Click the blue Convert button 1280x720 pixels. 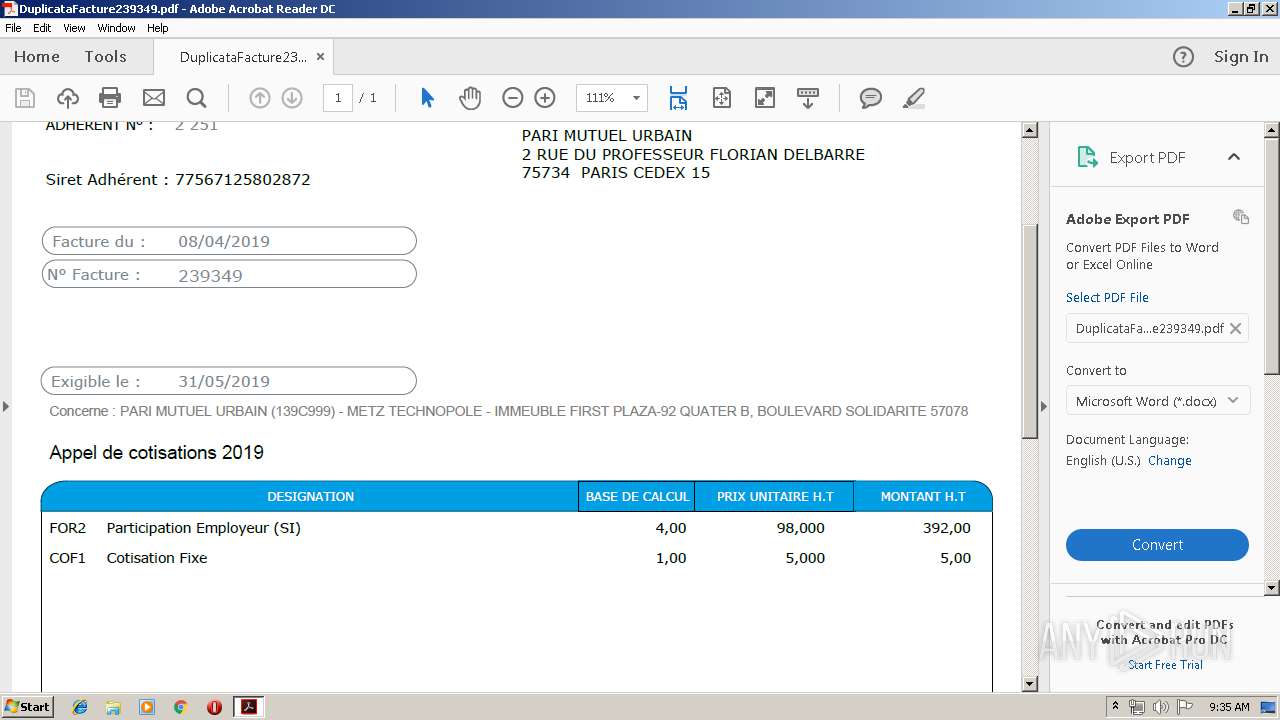[x=1157, y=545]
